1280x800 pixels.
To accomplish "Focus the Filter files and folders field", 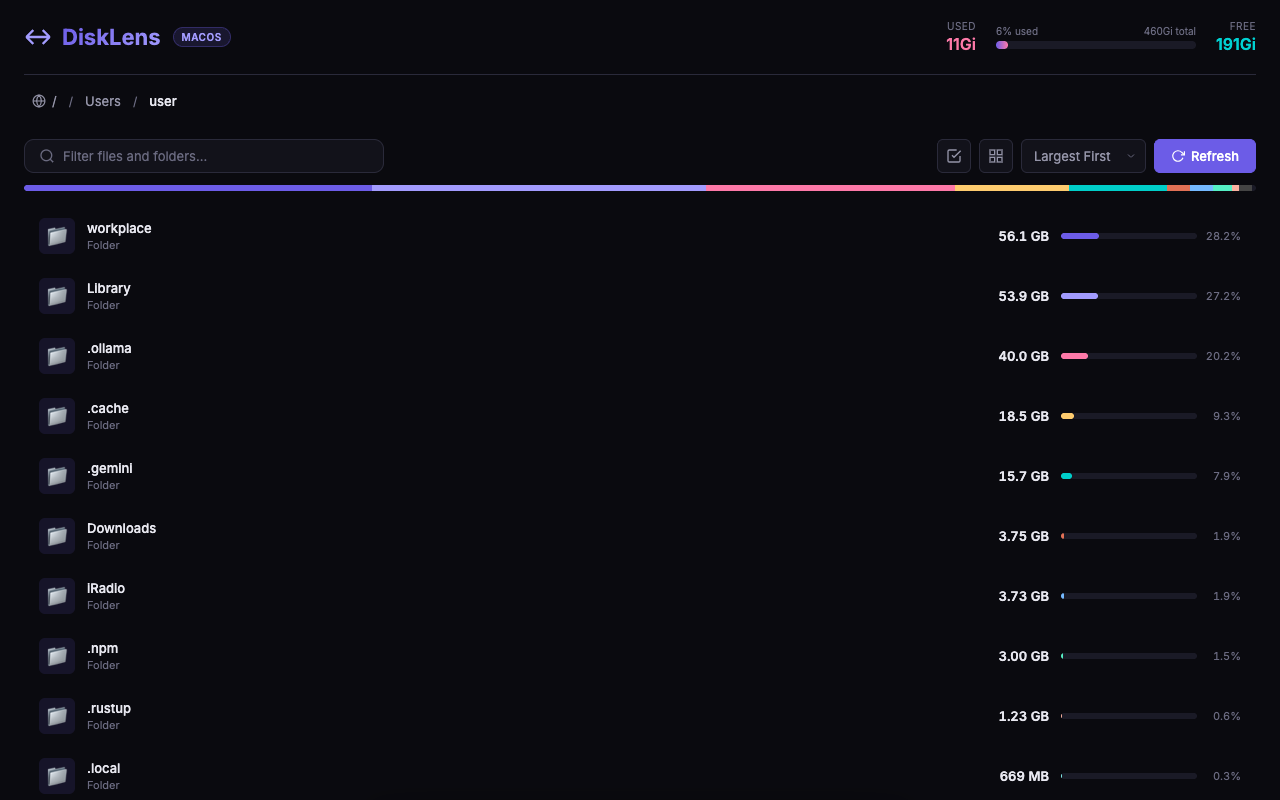I will [x=204, y=156].
